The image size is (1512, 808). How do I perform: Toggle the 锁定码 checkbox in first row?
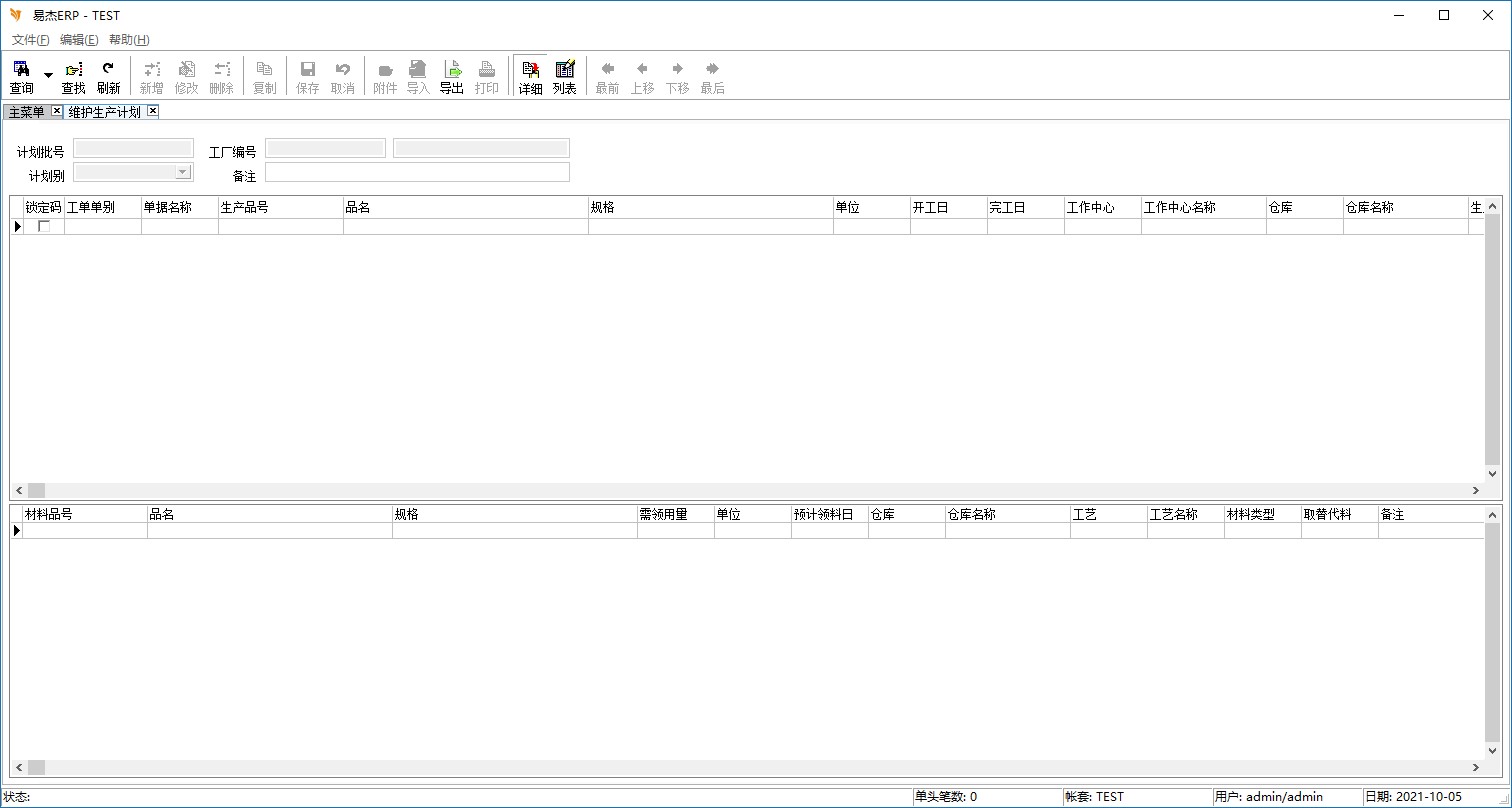point(44,227)
